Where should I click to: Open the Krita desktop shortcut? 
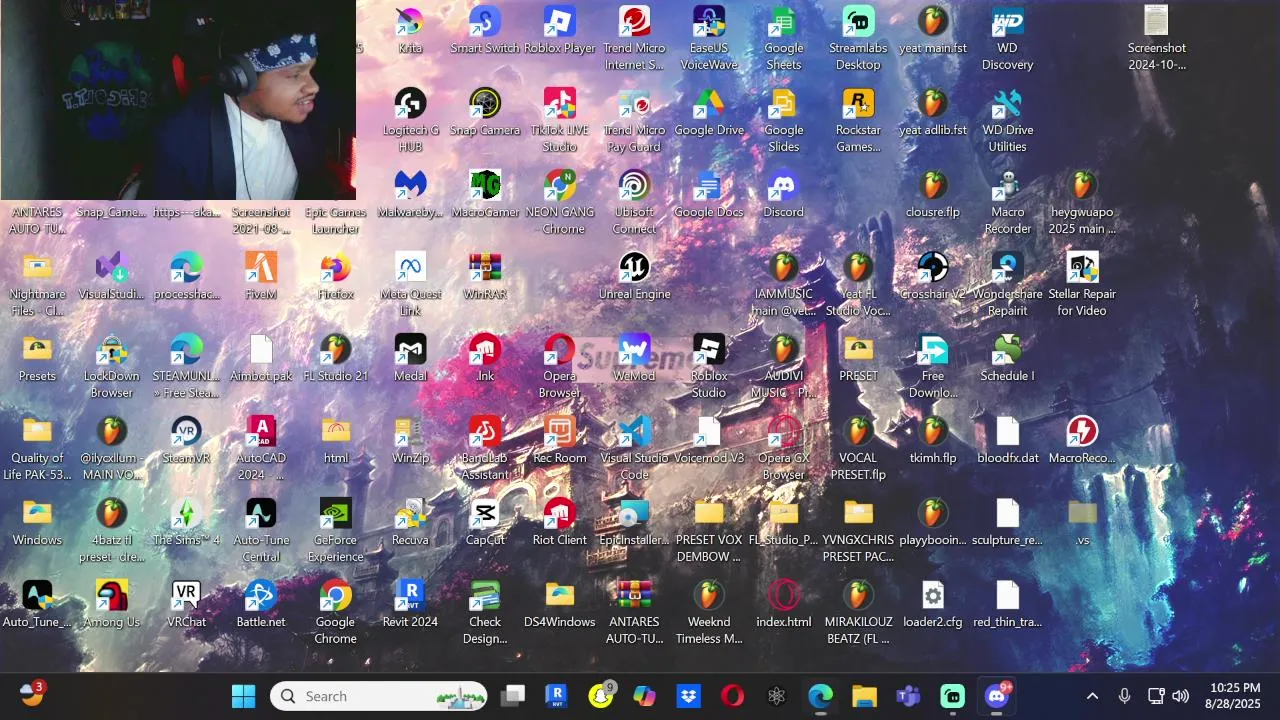pos(410,30)
